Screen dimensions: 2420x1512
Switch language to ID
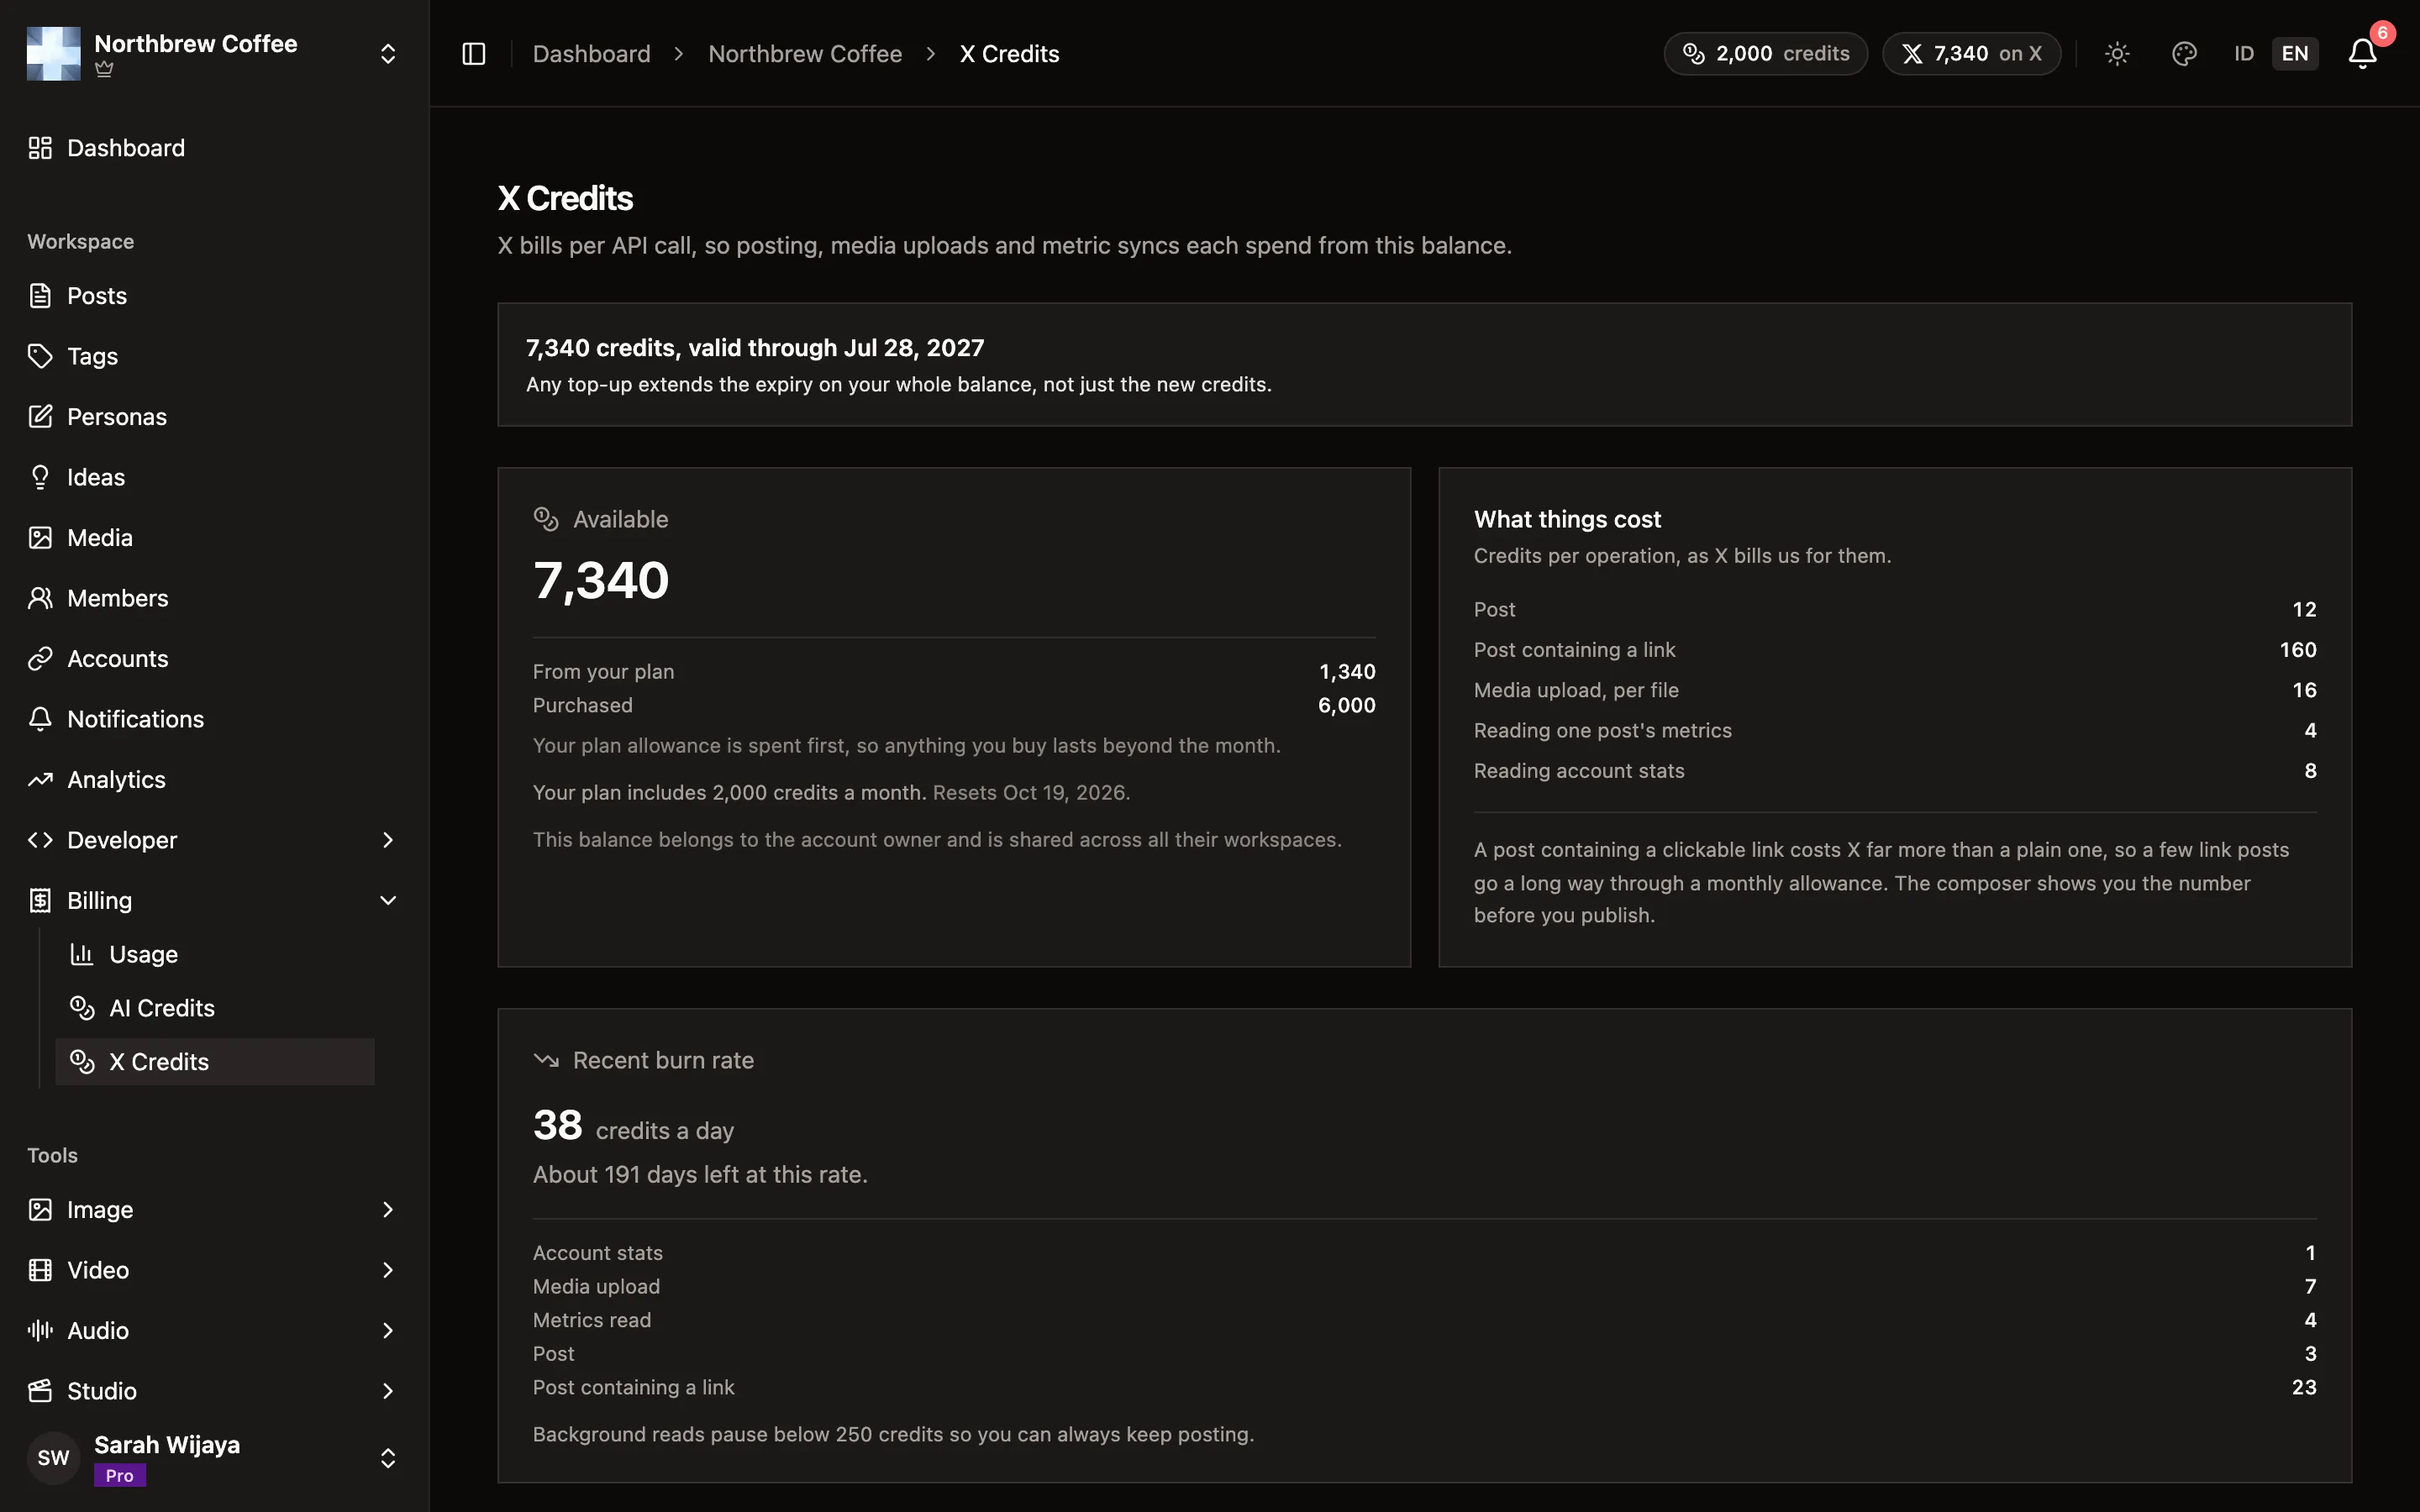2244,54
